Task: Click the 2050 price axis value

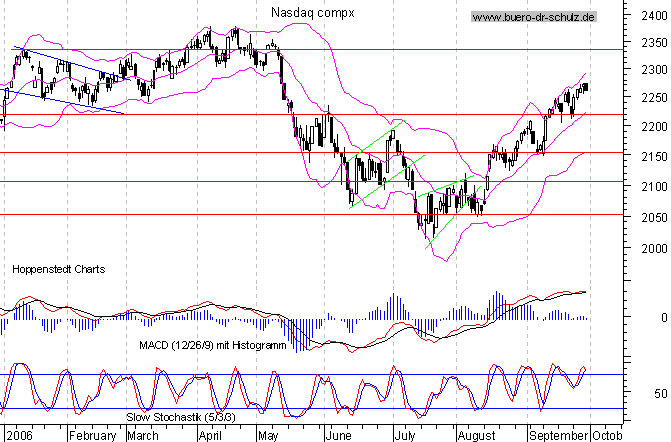Action: click(654, 217)
